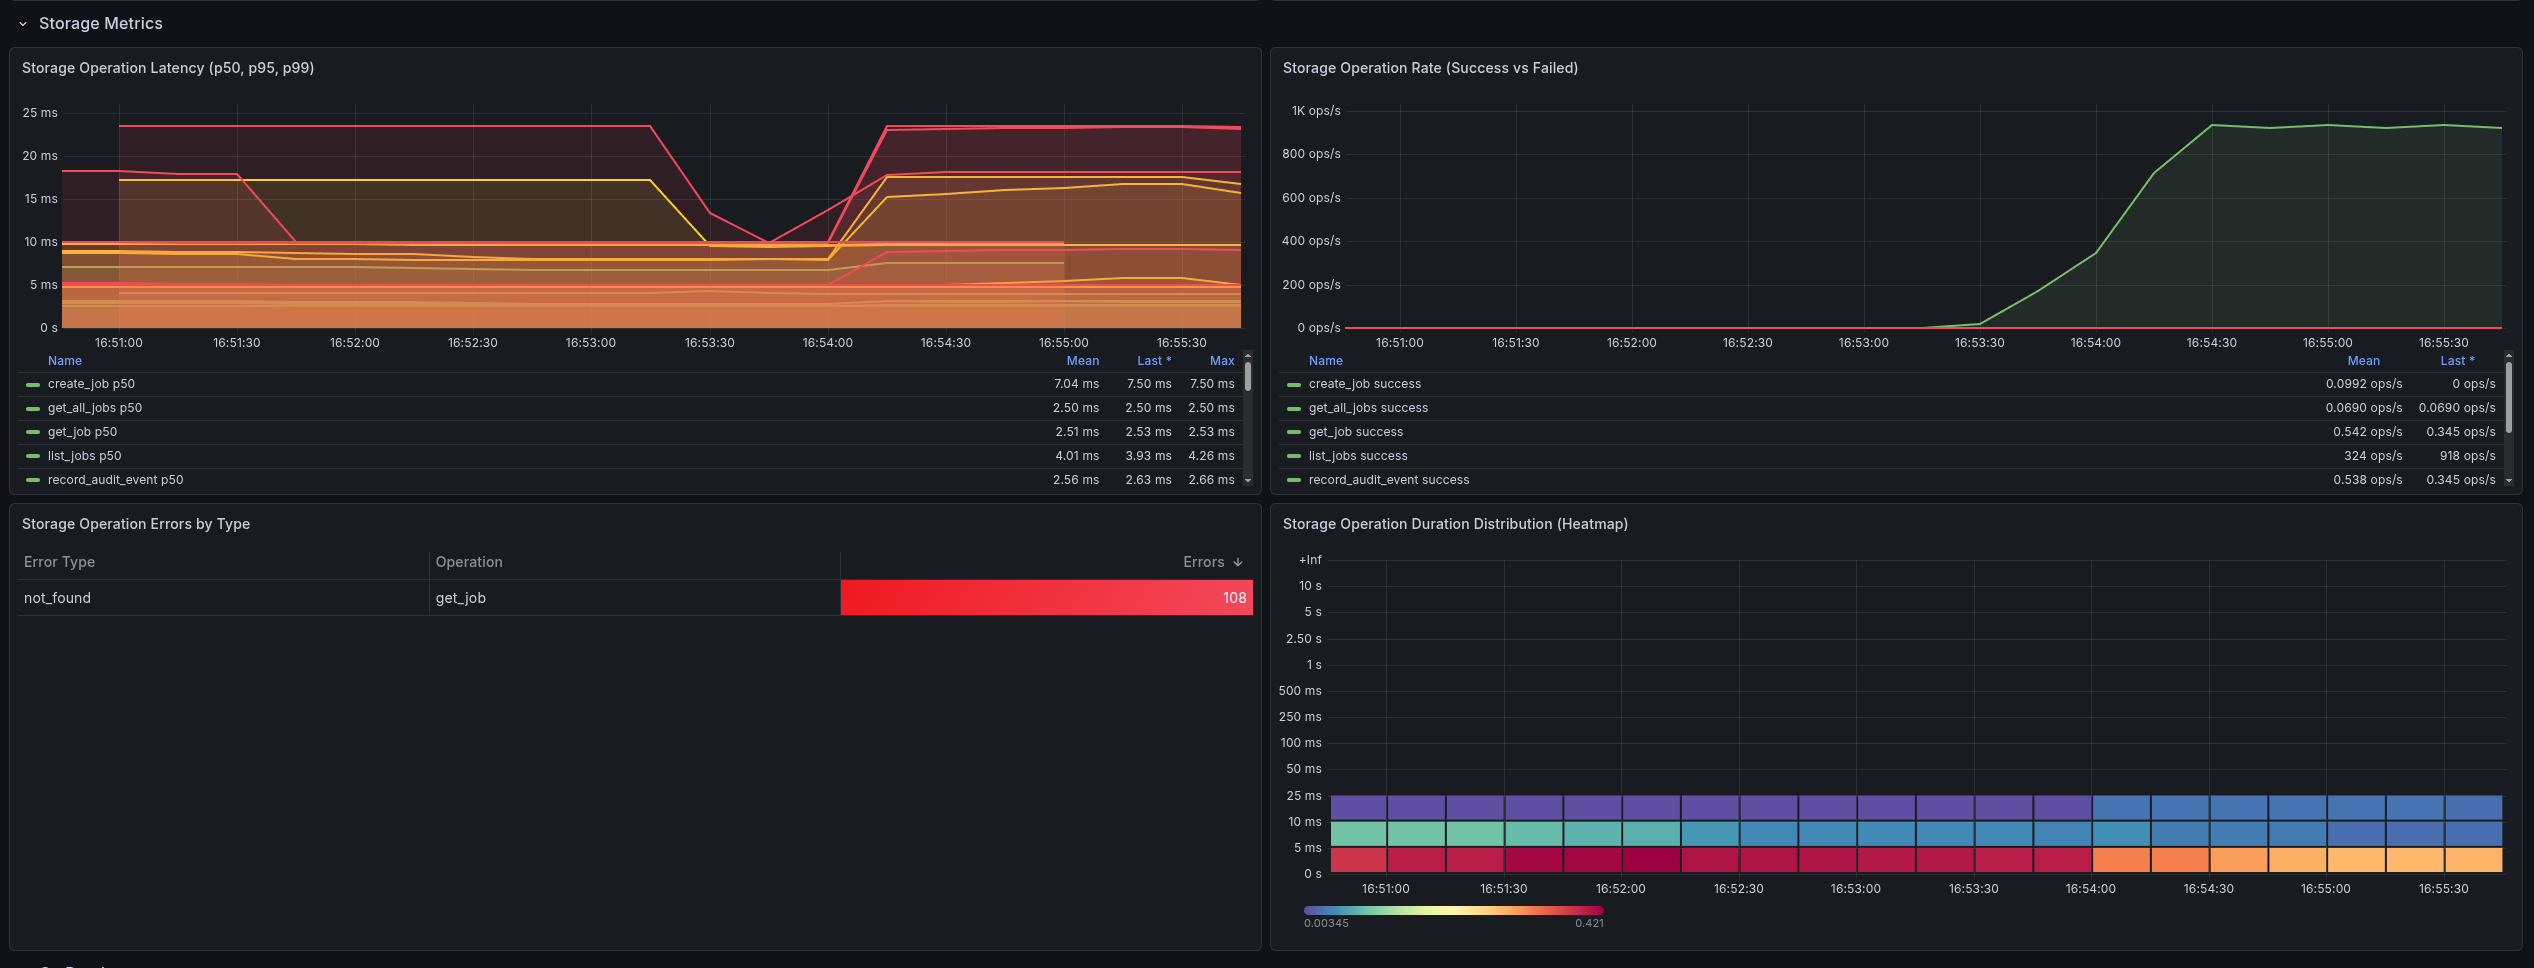Select the not_found error type cell
2534x968 pixels.
58,598
